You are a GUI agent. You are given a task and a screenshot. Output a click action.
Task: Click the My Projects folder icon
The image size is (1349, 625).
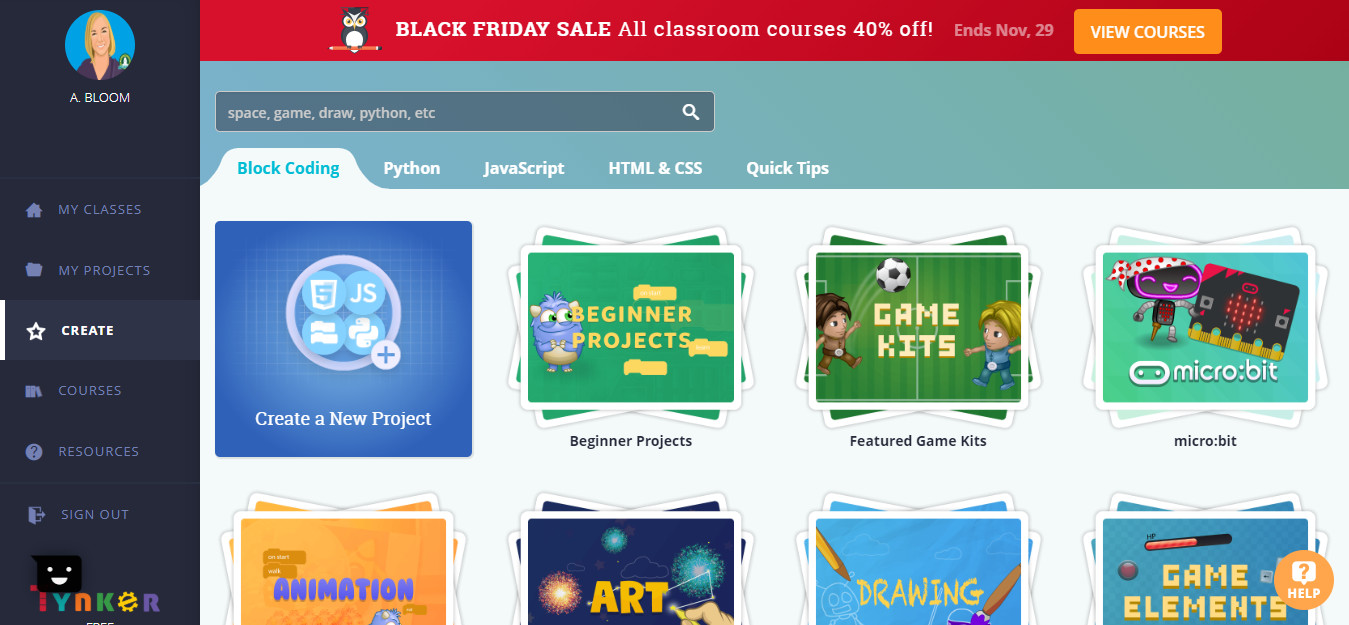34,270
